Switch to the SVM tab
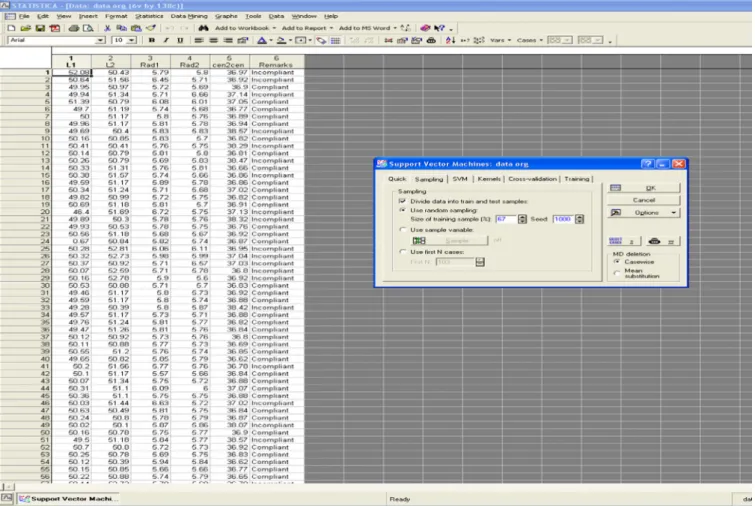The image size is (755, 506). coord(460,179)
